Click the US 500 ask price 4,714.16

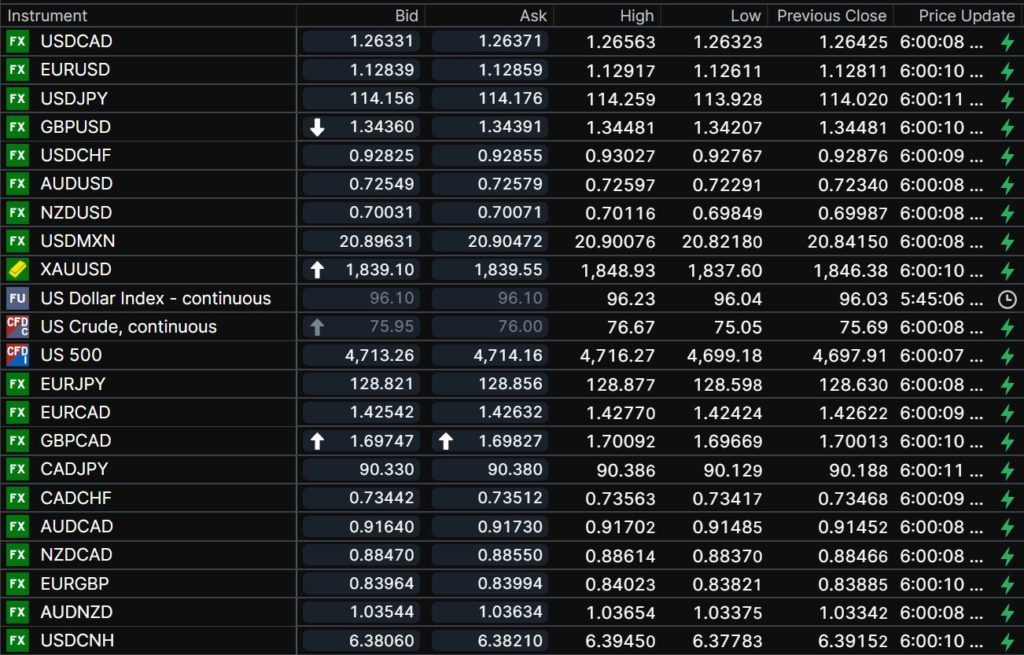click(508, 355)
